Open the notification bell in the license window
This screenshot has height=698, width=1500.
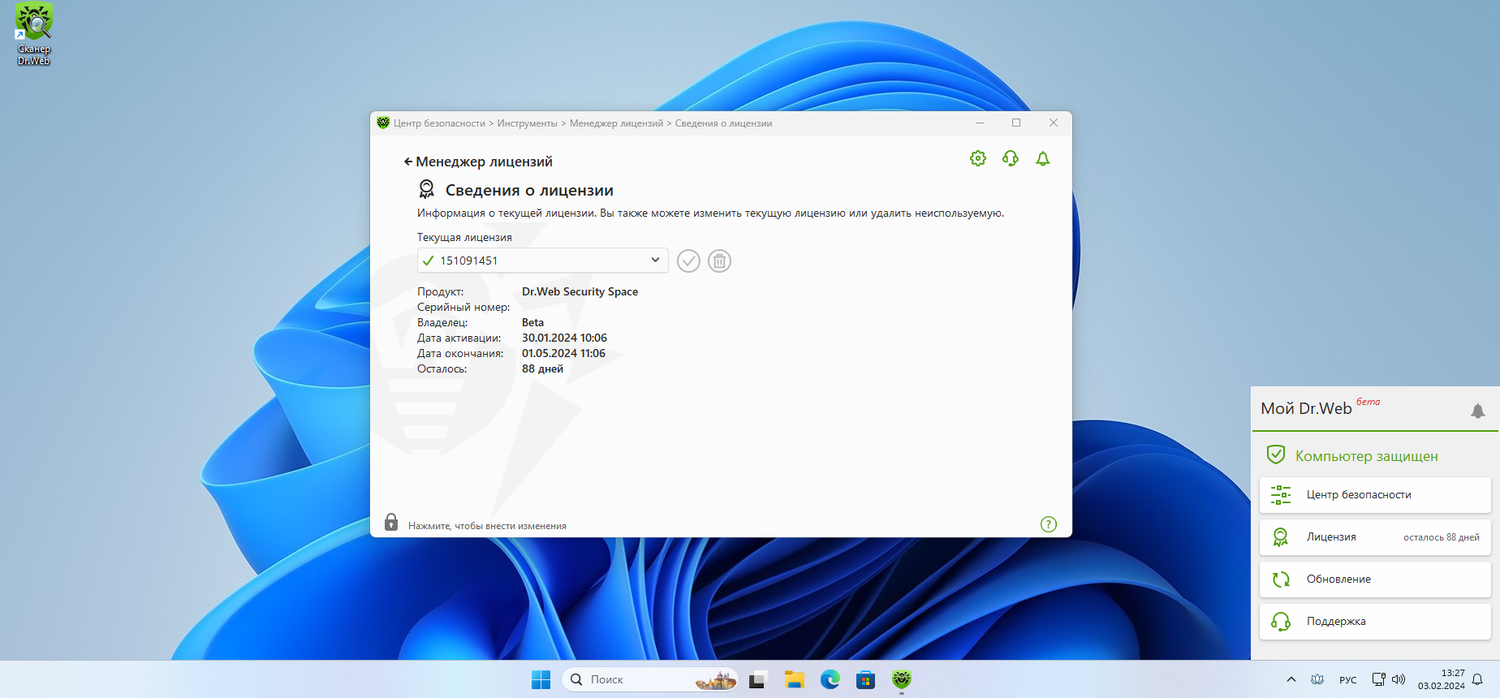[1043, 158]
